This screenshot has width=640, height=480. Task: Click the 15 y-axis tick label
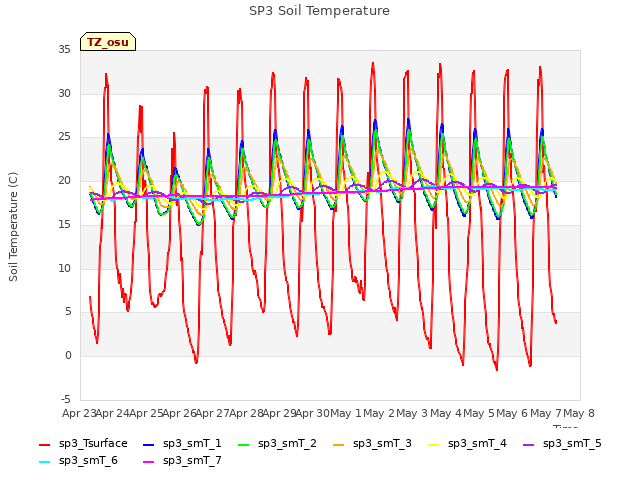point(64,224)
